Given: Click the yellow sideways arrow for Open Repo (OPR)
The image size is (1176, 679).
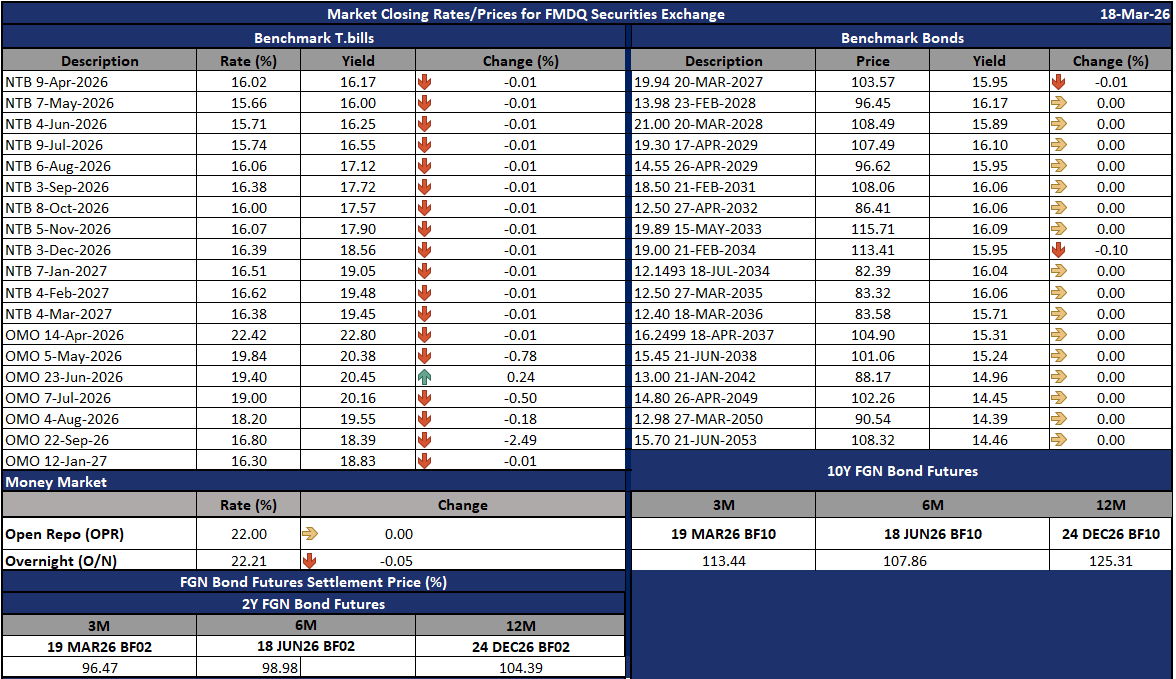Looking at the screenshot, I should (310, 533).
